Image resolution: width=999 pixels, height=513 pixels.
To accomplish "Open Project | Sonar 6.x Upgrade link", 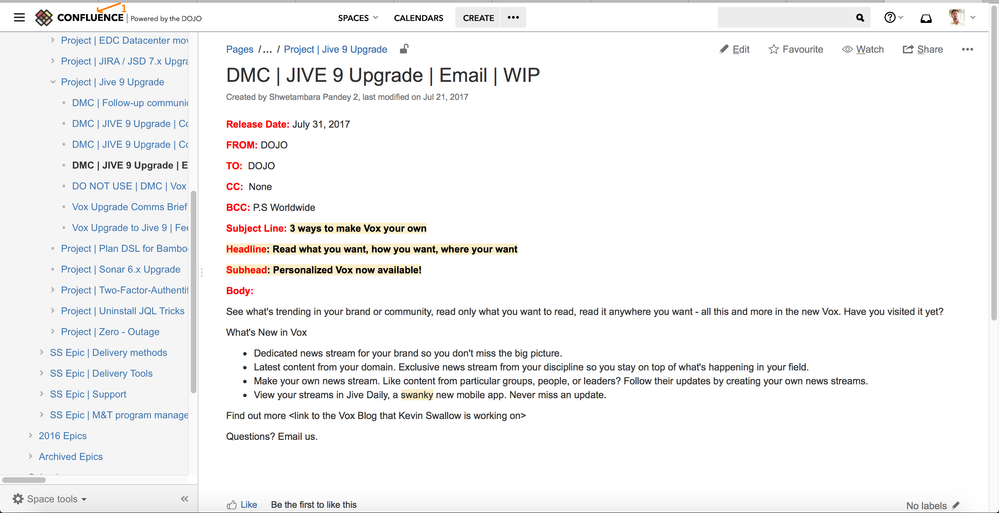I will pyautogui.click(x=120, y=270).
